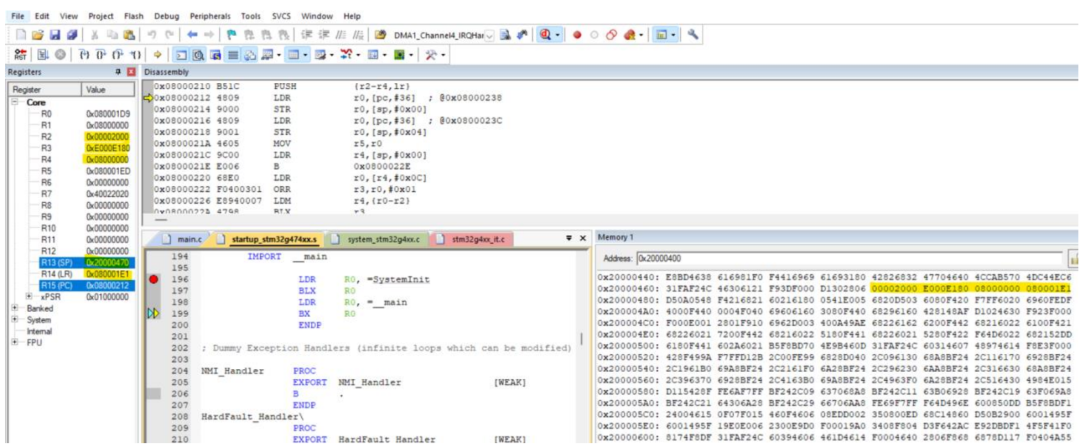Click the Run icon in the debug toolbar

coord(41,54)
